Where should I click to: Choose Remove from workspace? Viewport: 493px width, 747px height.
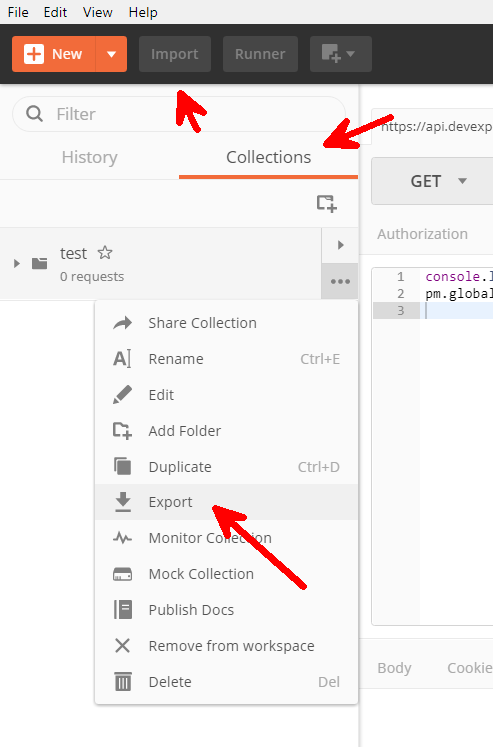[x=226, y=646]
